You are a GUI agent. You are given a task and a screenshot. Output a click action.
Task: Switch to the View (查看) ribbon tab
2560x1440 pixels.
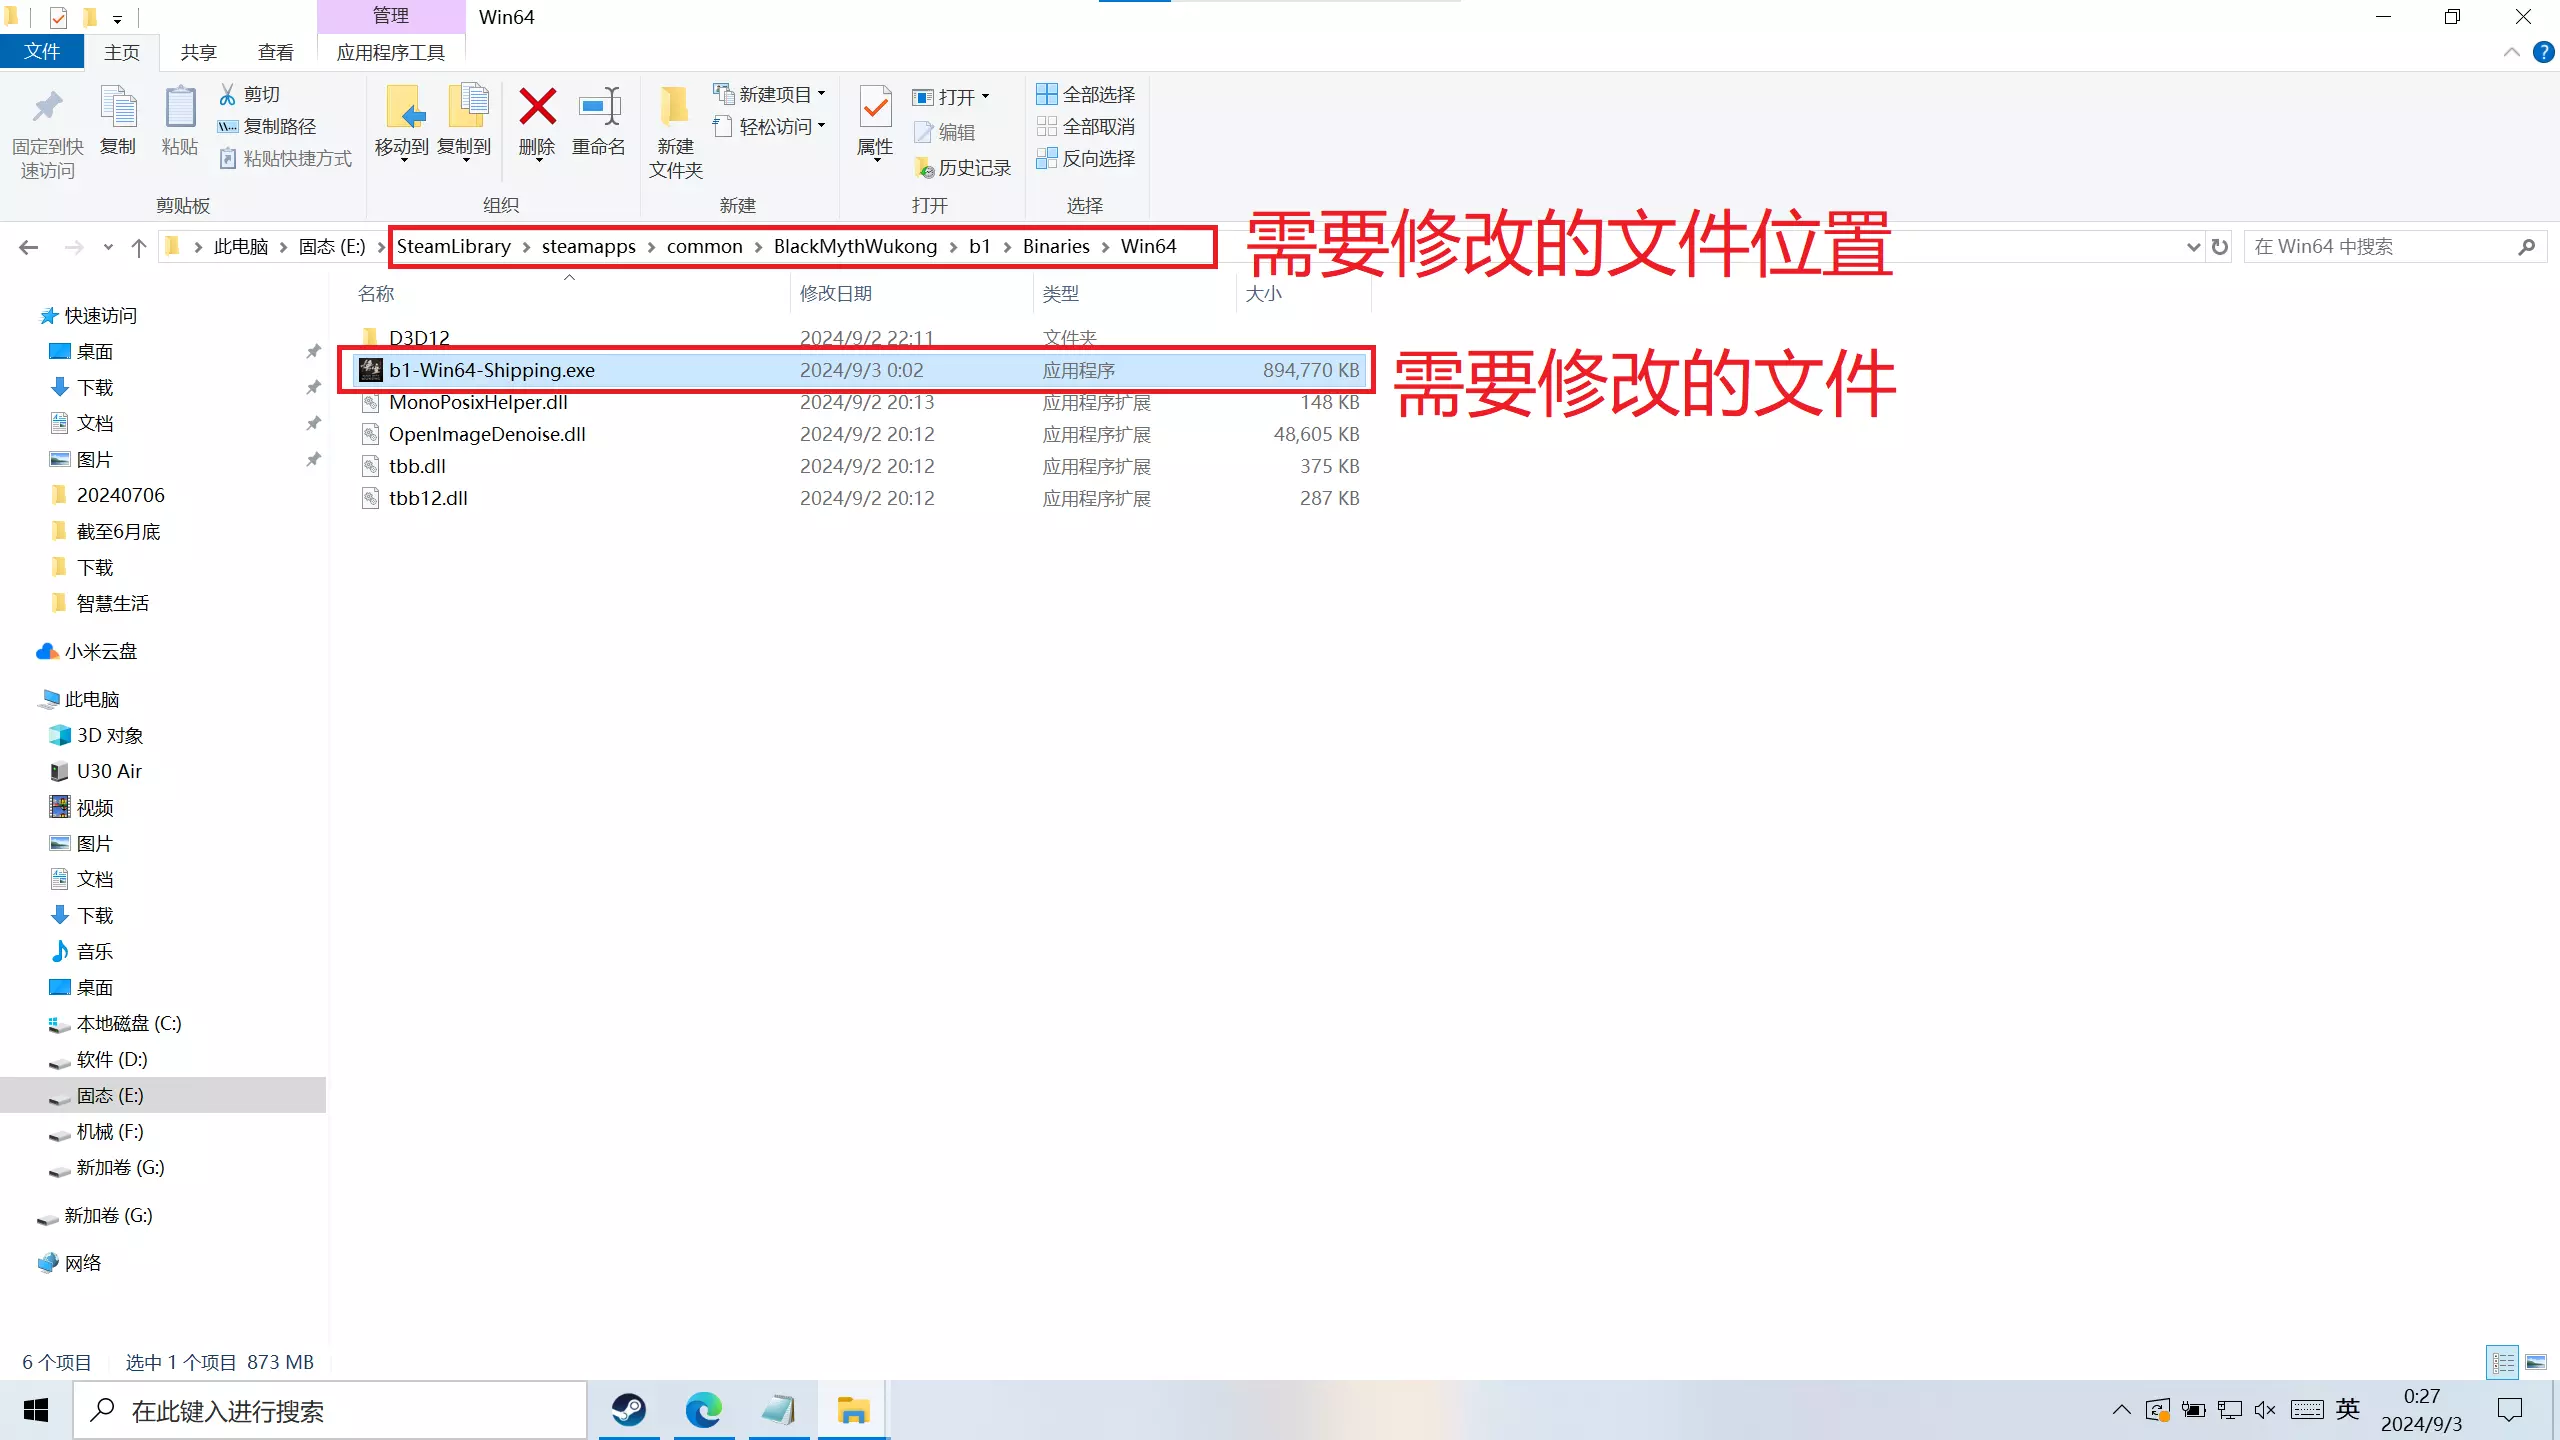click(x=275, y=52)
